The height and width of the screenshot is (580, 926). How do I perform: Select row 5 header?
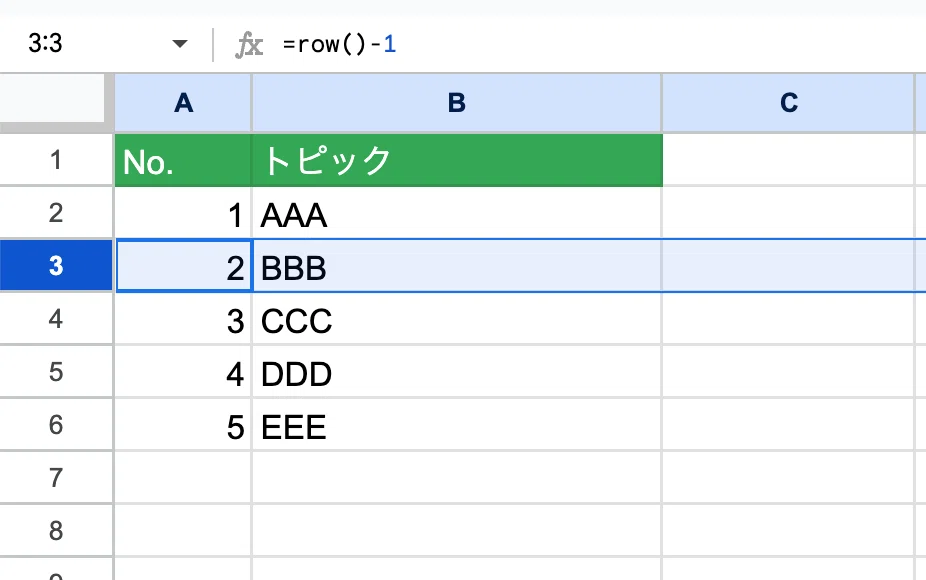tap(56, 372)
